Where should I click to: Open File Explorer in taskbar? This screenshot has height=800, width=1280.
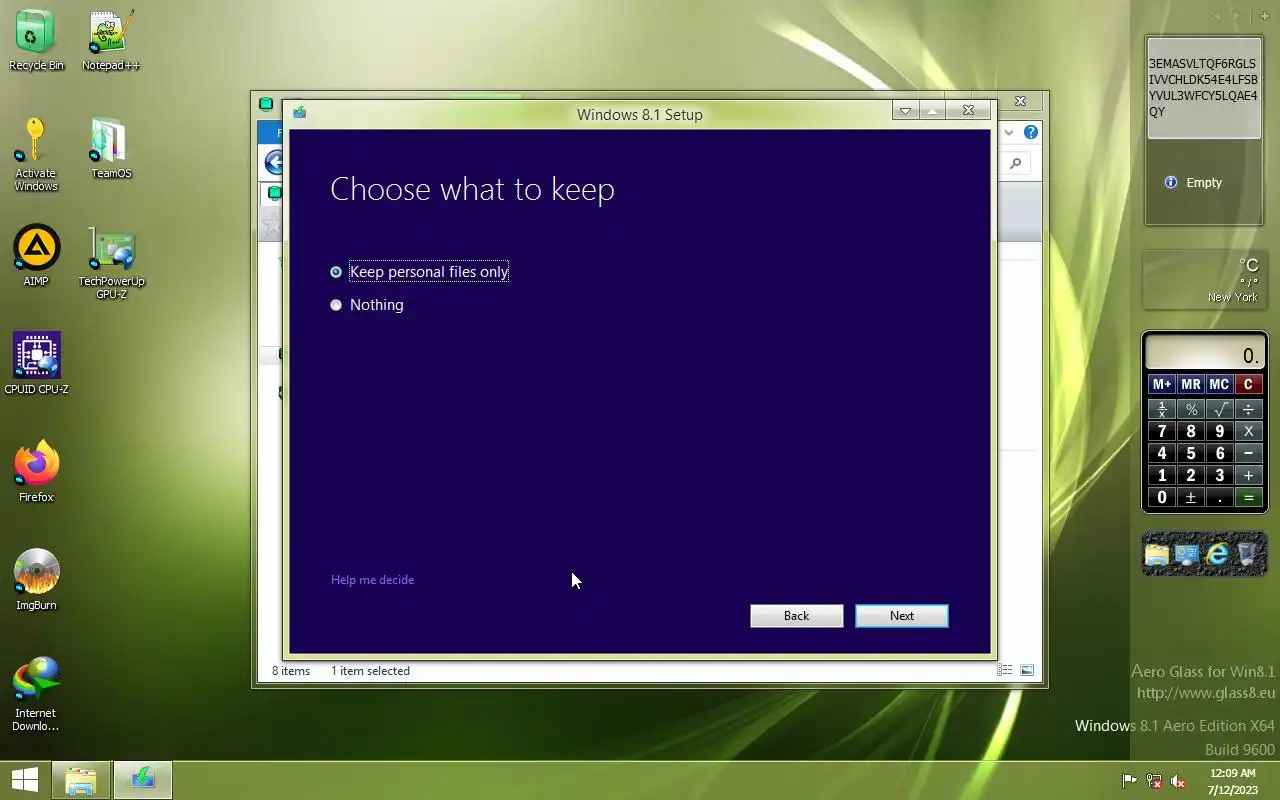tap(81, 780)
